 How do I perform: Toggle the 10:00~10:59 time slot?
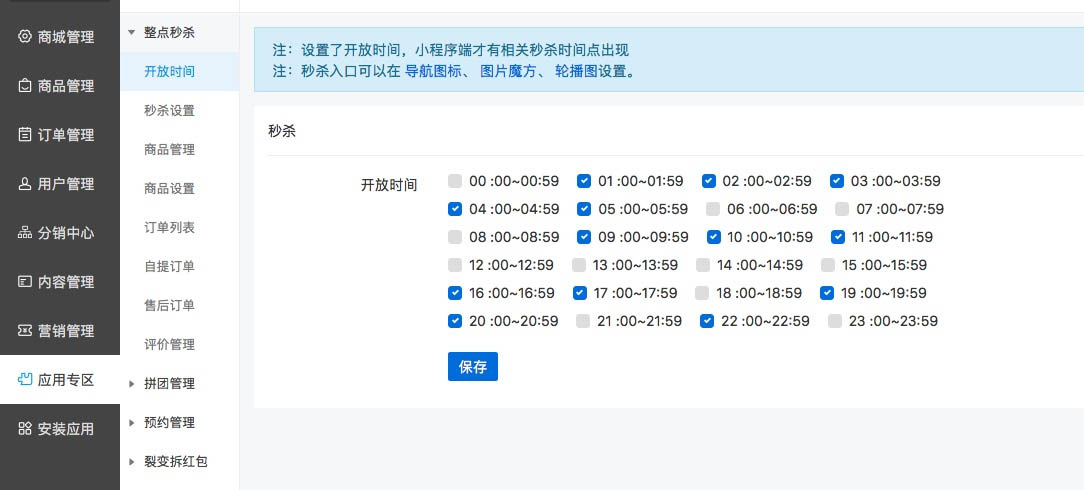point(713,237)
